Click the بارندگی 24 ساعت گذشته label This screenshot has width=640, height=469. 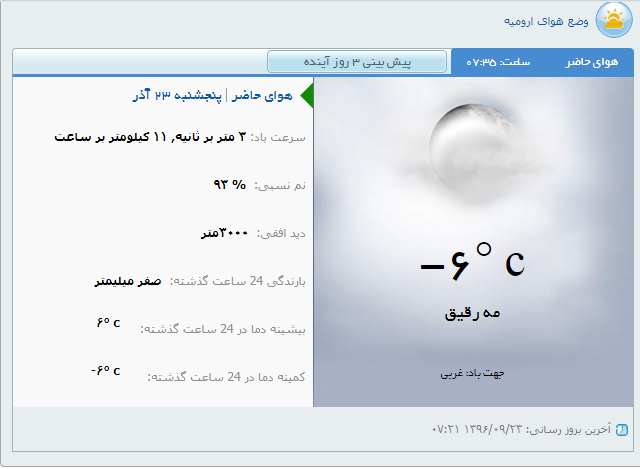point(238,281)
